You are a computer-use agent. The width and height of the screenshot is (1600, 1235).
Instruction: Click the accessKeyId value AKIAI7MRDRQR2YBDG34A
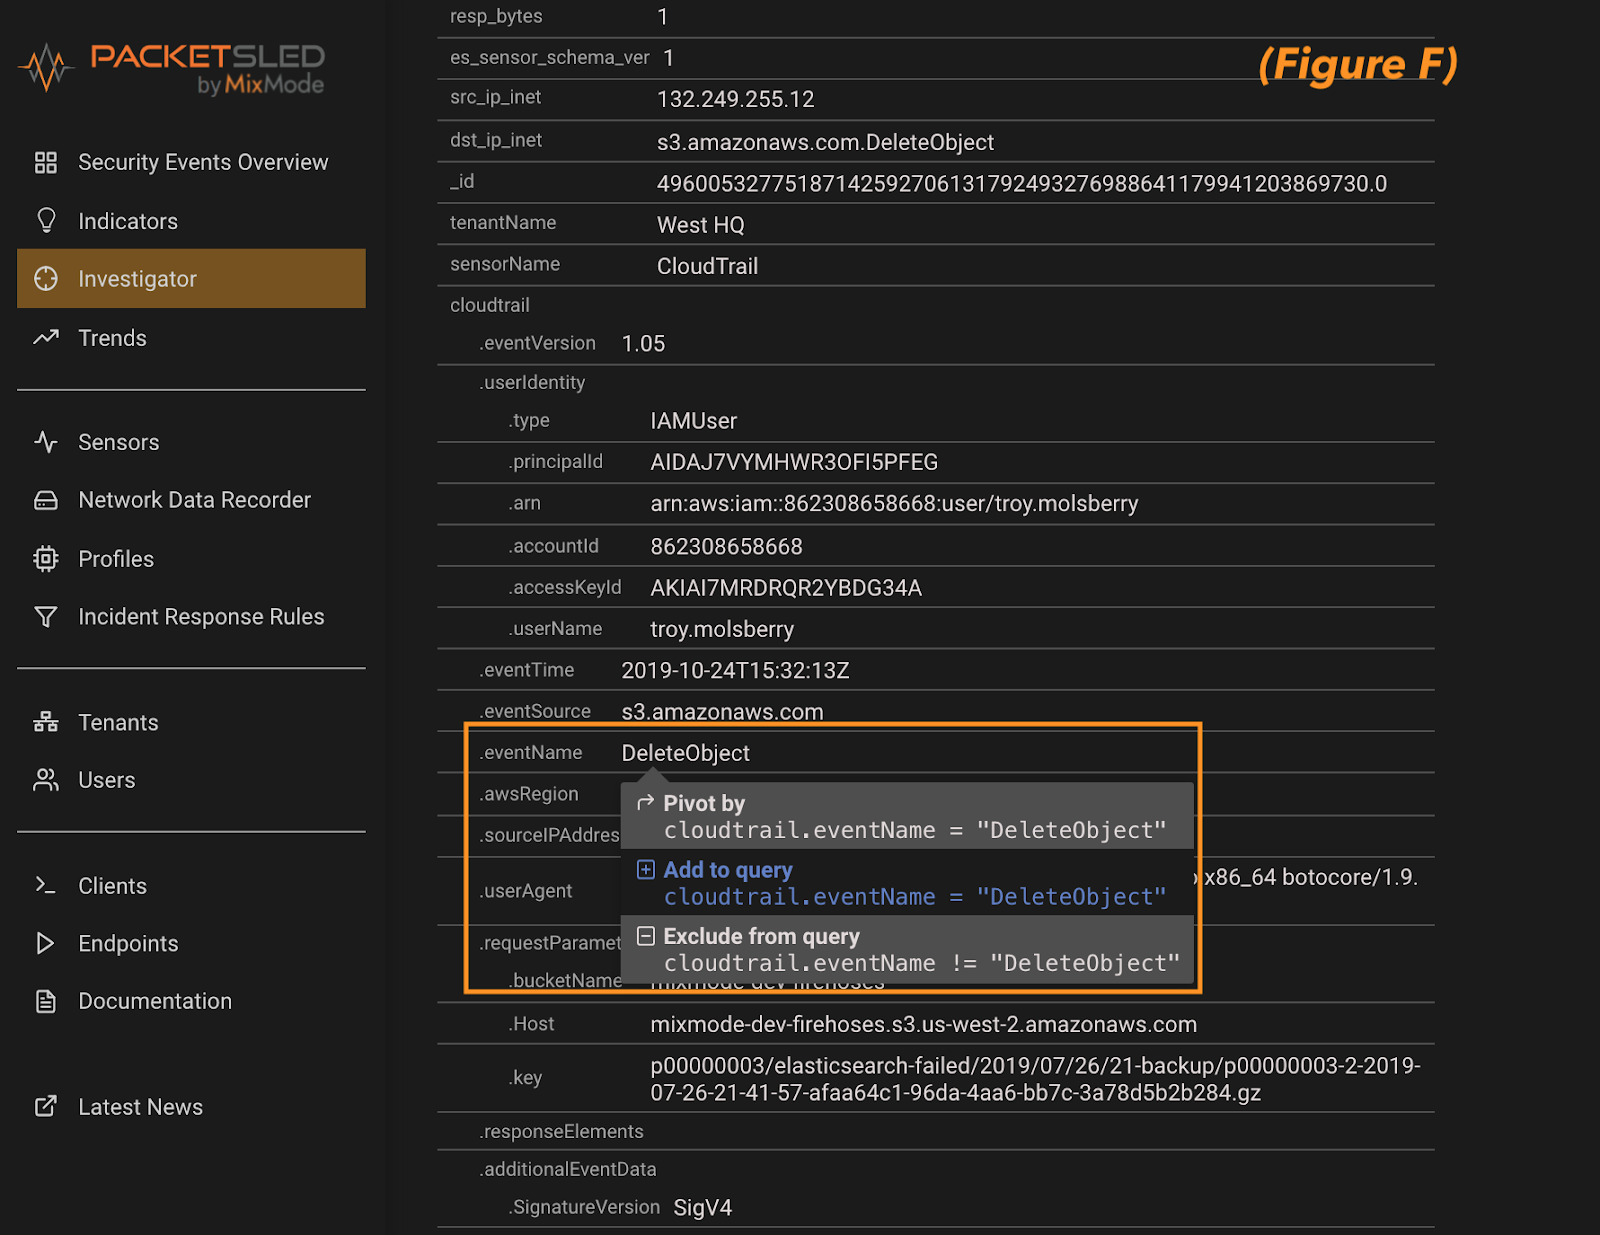786,588
